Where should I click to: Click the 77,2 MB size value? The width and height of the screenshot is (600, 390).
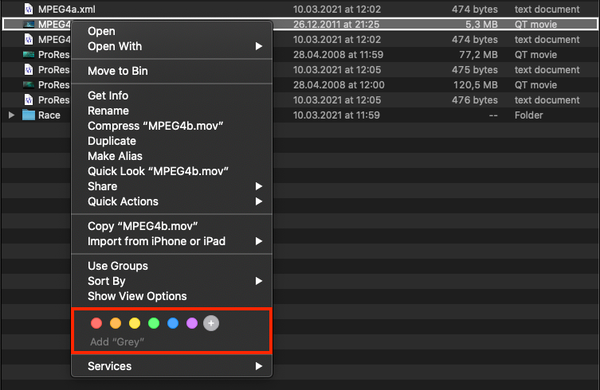click(478, 55)
